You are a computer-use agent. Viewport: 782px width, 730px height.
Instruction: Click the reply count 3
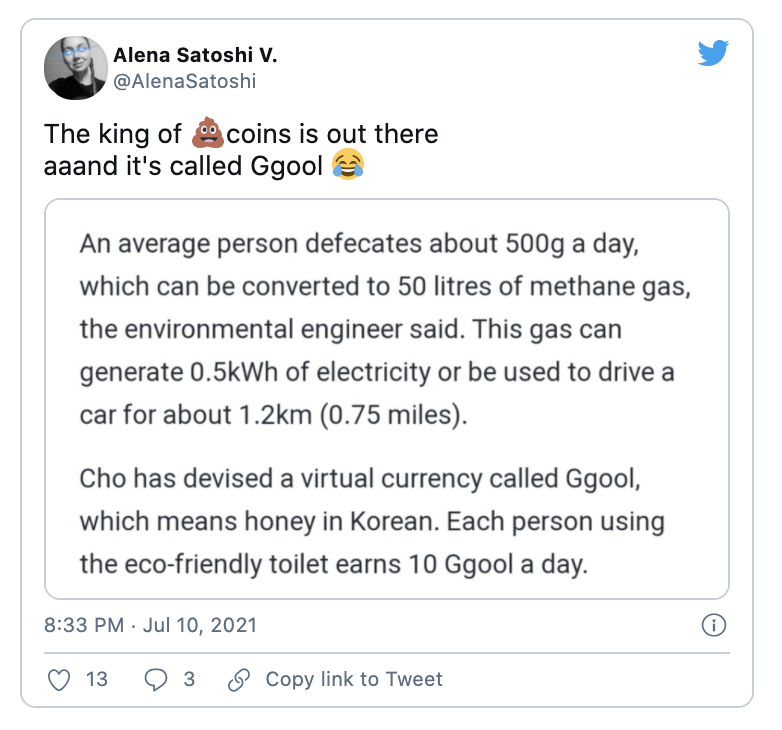click(189, 680)
